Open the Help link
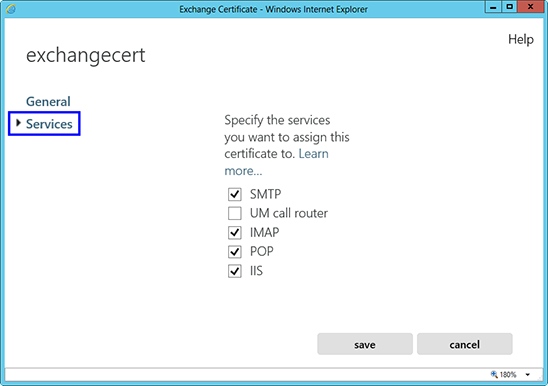The width and height of the screenshot is (548, 386). [x=521, y=39]
